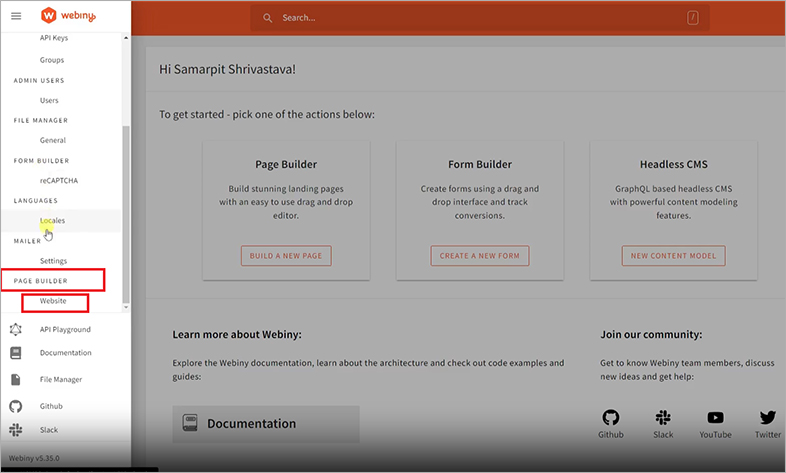
Task: Open the hamburger menu icon
Action: click(16, 16)
